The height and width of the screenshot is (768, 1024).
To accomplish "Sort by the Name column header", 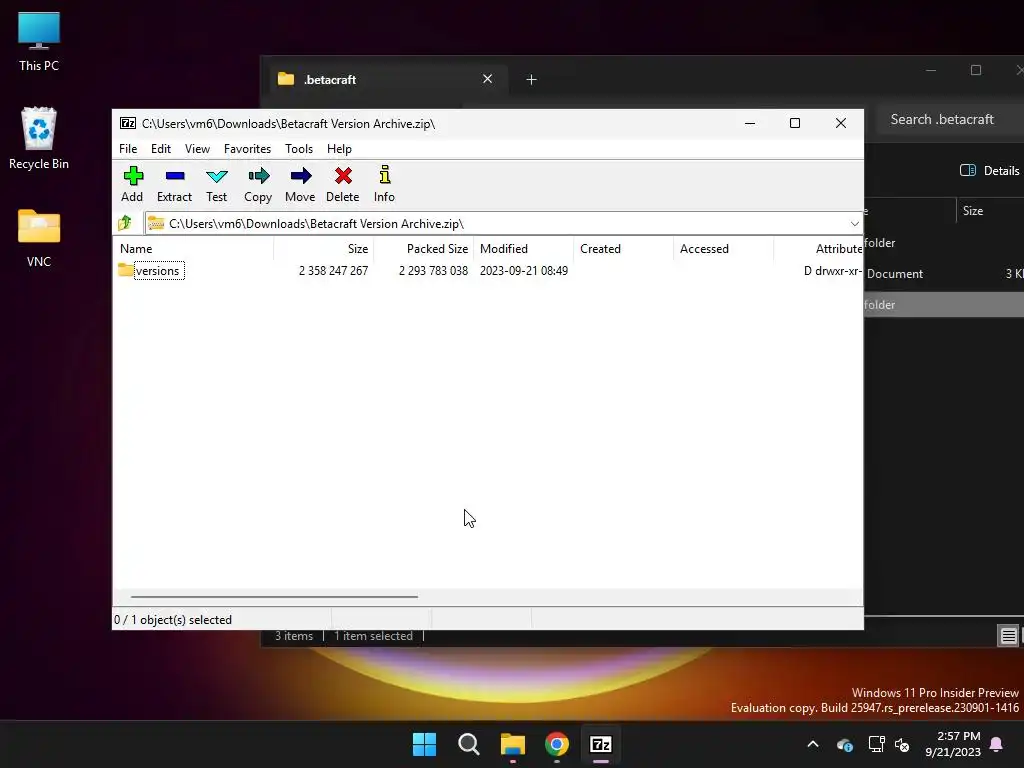I will [193, 249].
